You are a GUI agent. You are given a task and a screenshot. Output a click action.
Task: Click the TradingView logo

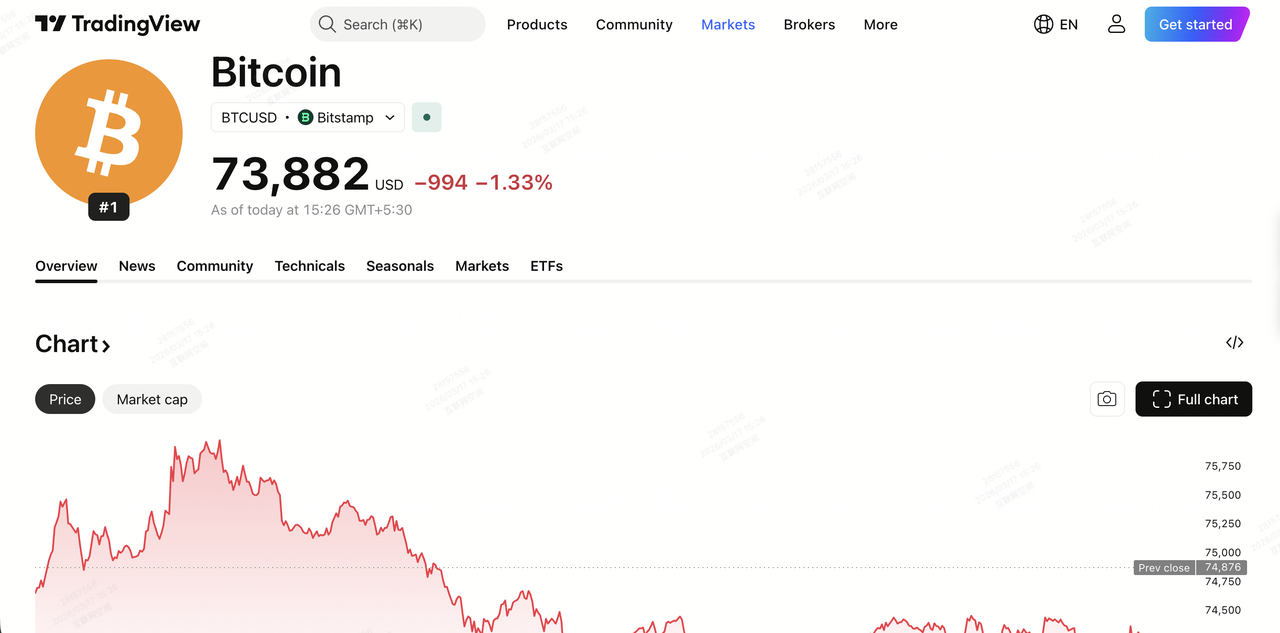pos(117,24)
